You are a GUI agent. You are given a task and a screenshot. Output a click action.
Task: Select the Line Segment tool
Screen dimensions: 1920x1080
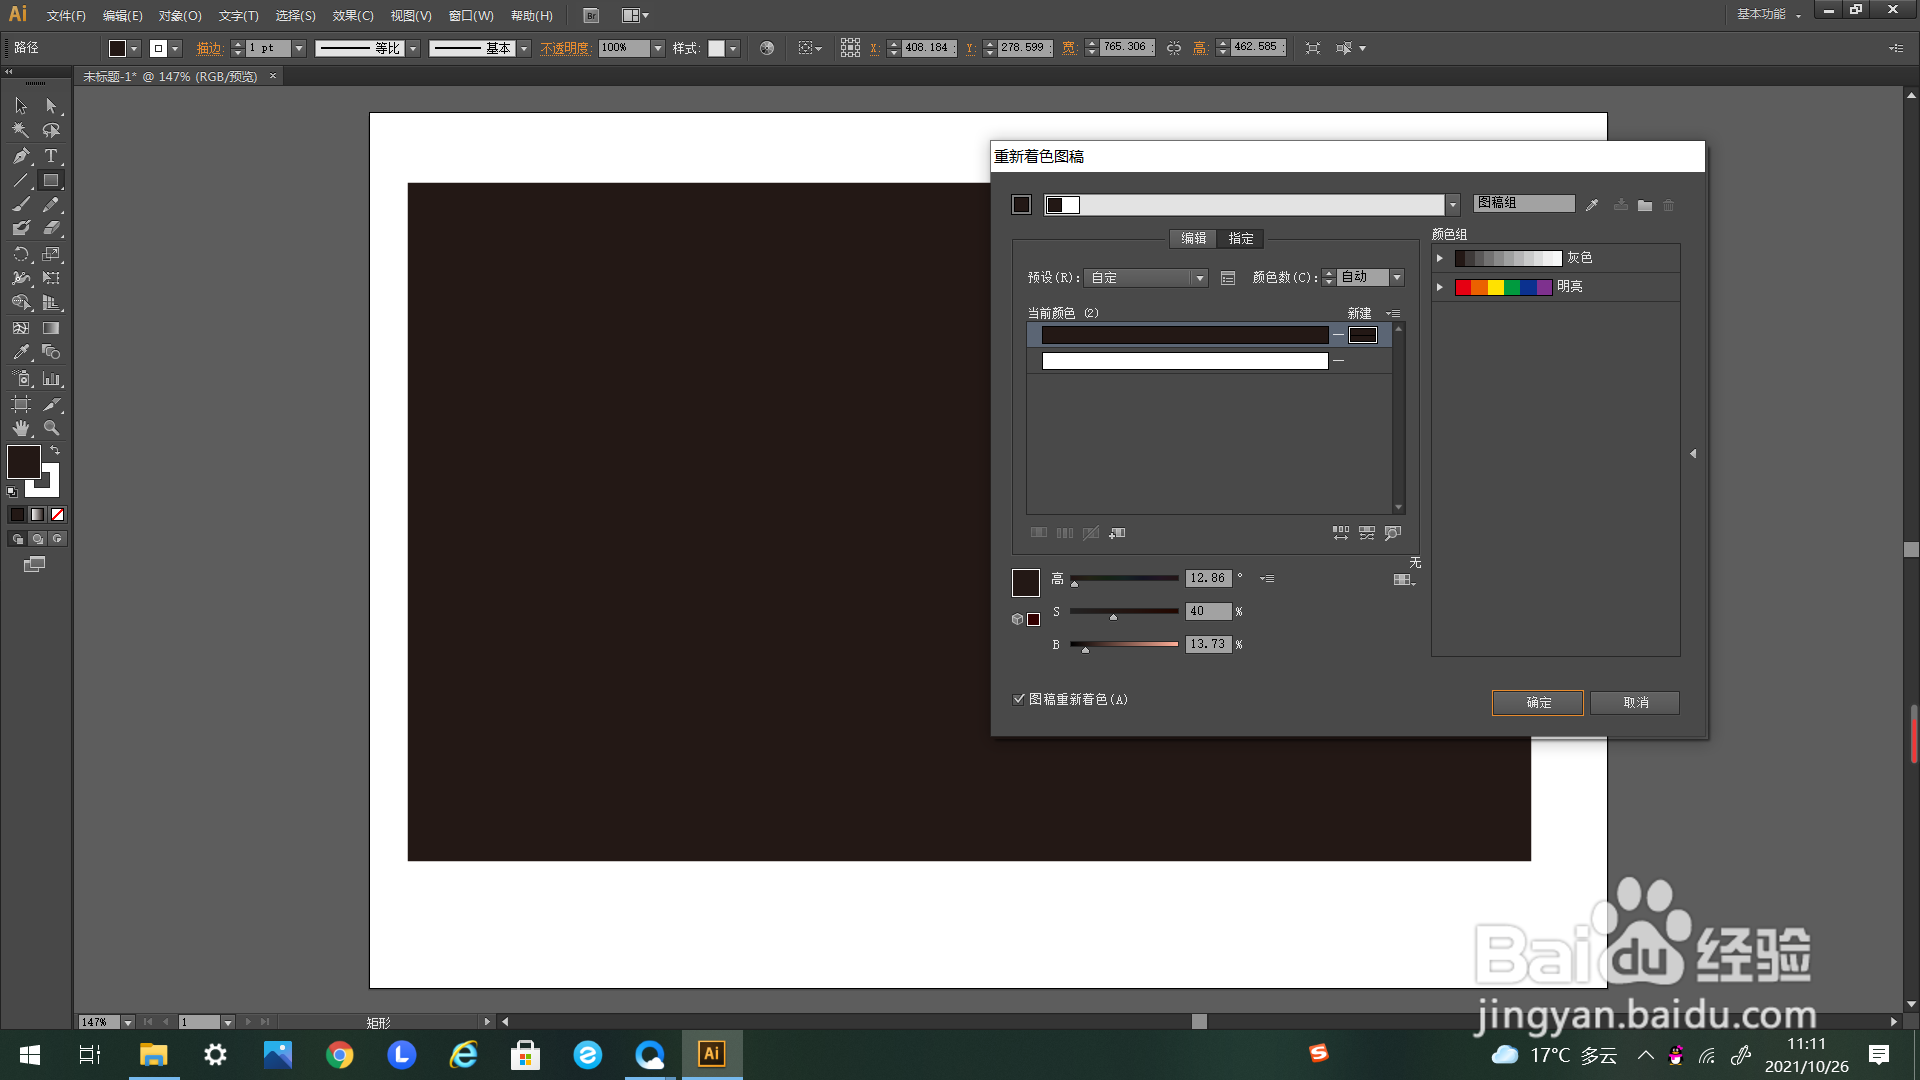[x=21, y=181]
